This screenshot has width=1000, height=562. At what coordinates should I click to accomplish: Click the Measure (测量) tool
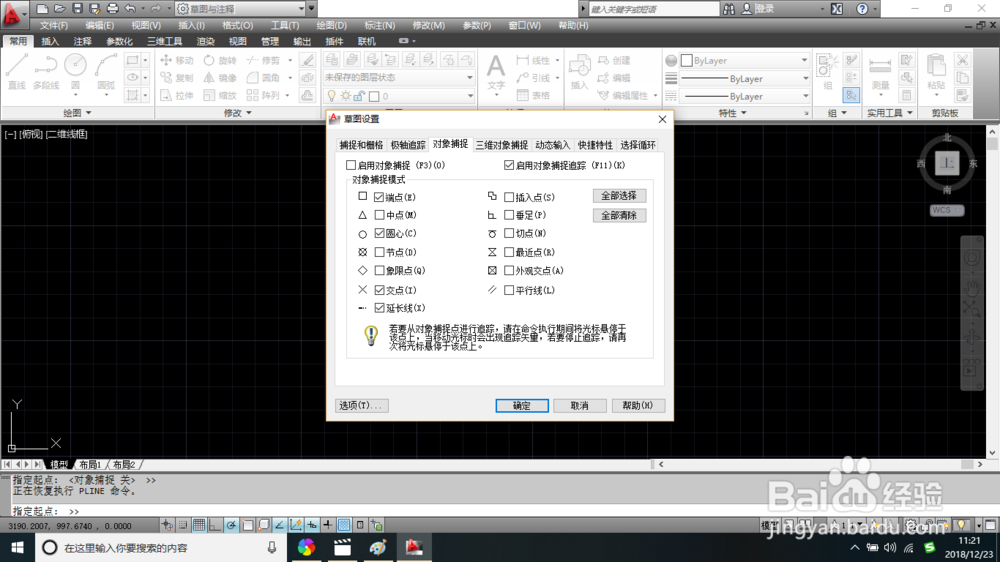coord(880,71)
